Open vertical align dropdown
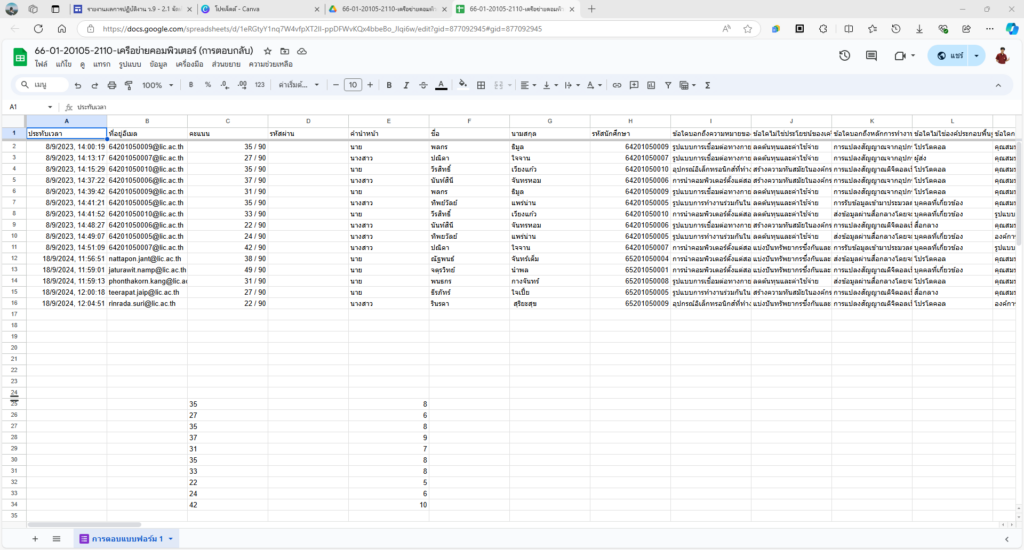 point(550,85)
